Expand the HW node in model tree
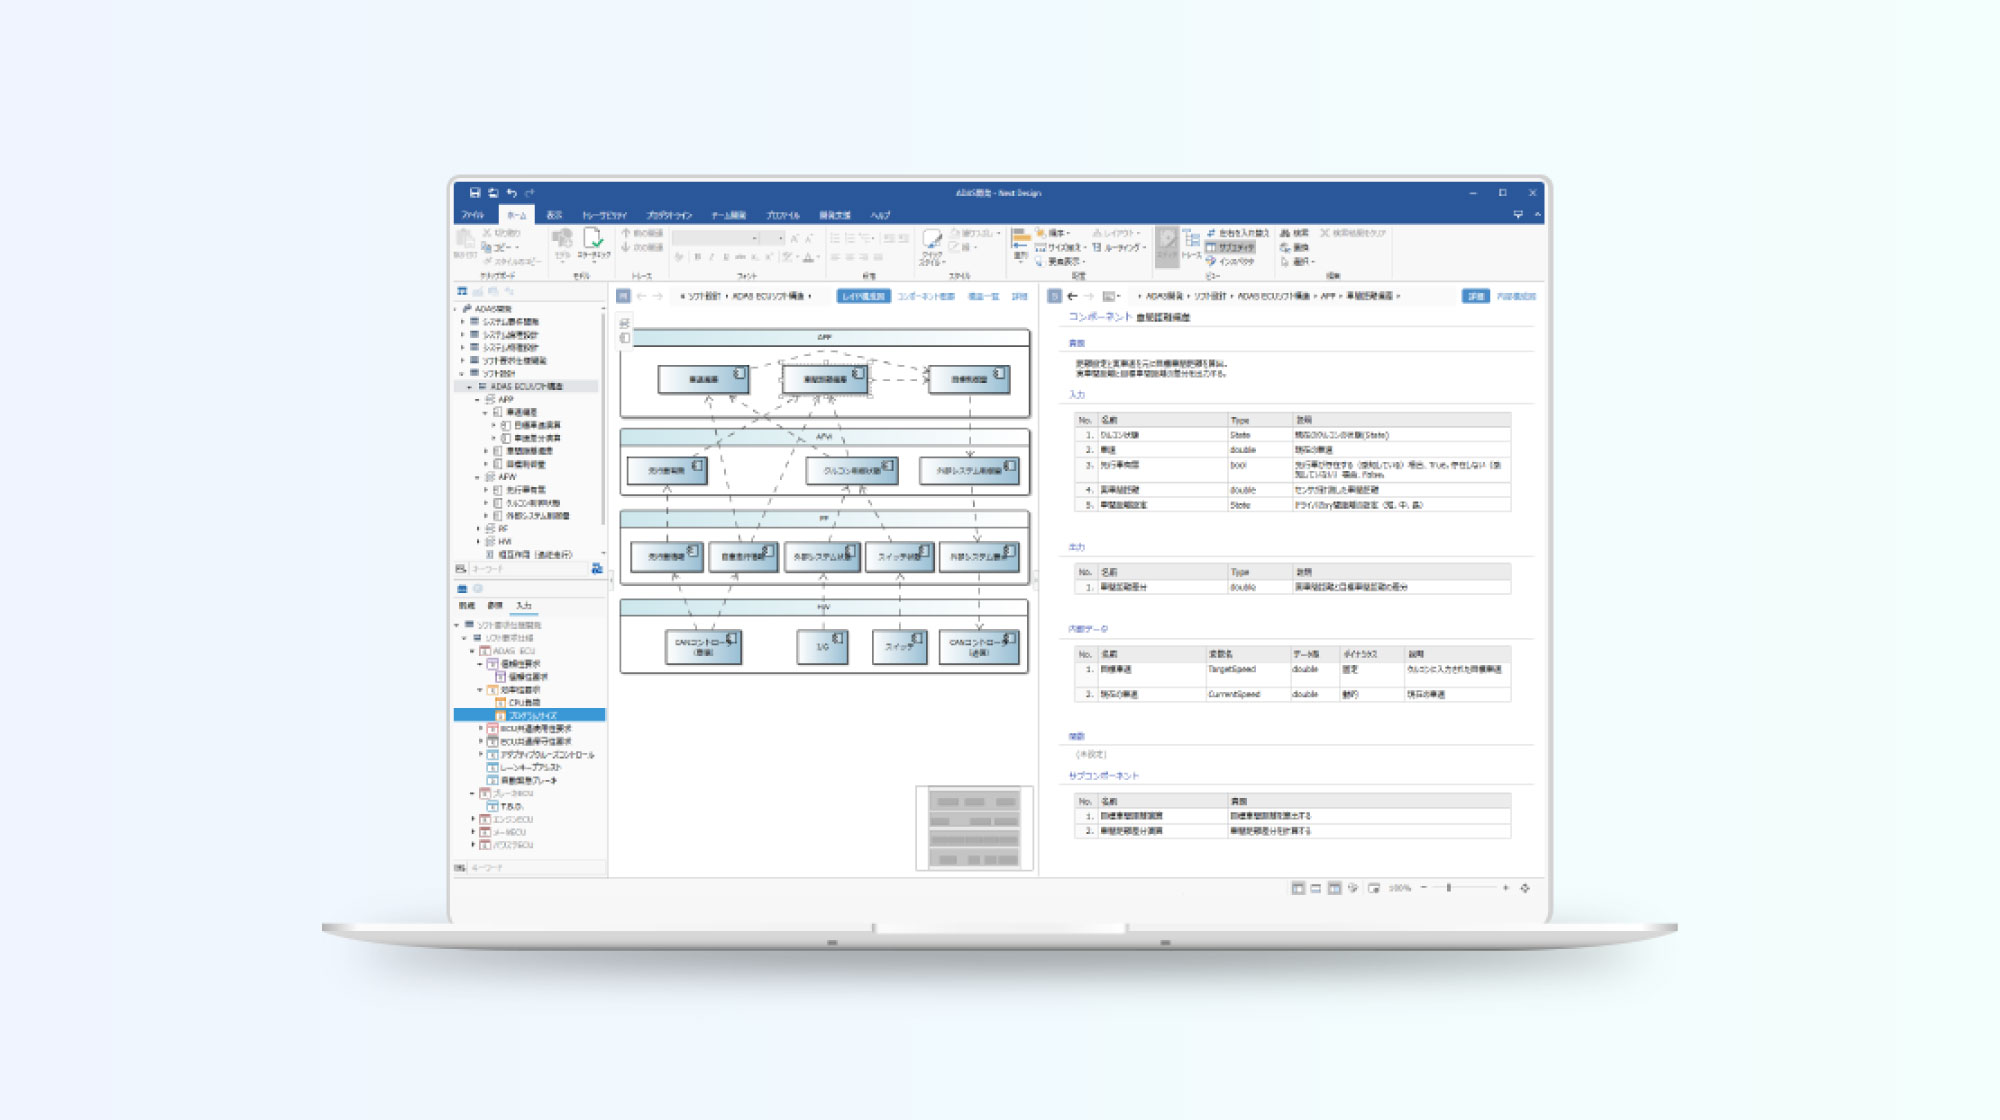Screen dimensions: 2000x1120 click(477, 541)
